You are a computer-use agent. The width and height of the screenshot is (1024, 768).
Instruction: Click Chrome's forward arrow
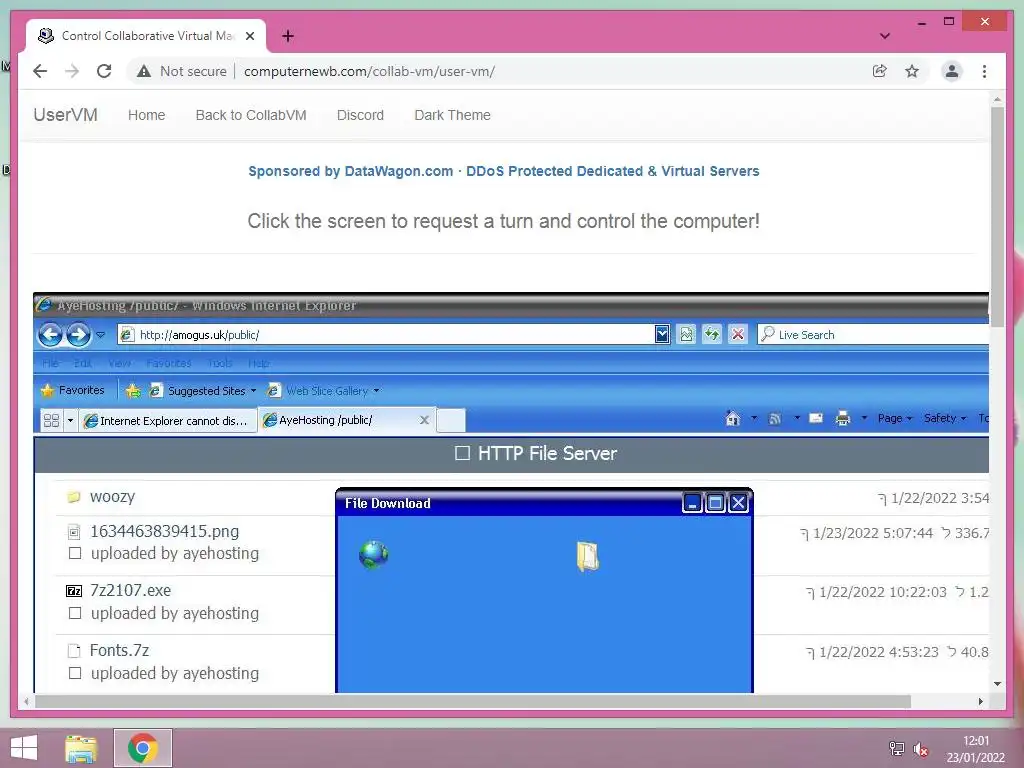[x=72, y=71]
